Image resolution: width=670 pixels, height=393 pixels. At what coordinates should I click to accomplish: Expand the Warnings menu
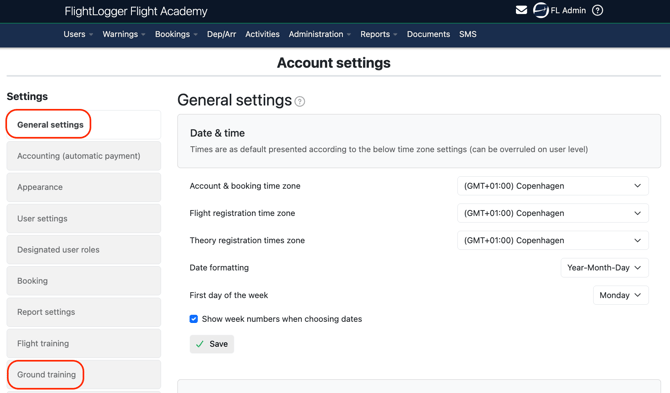(x=123, y=34)
